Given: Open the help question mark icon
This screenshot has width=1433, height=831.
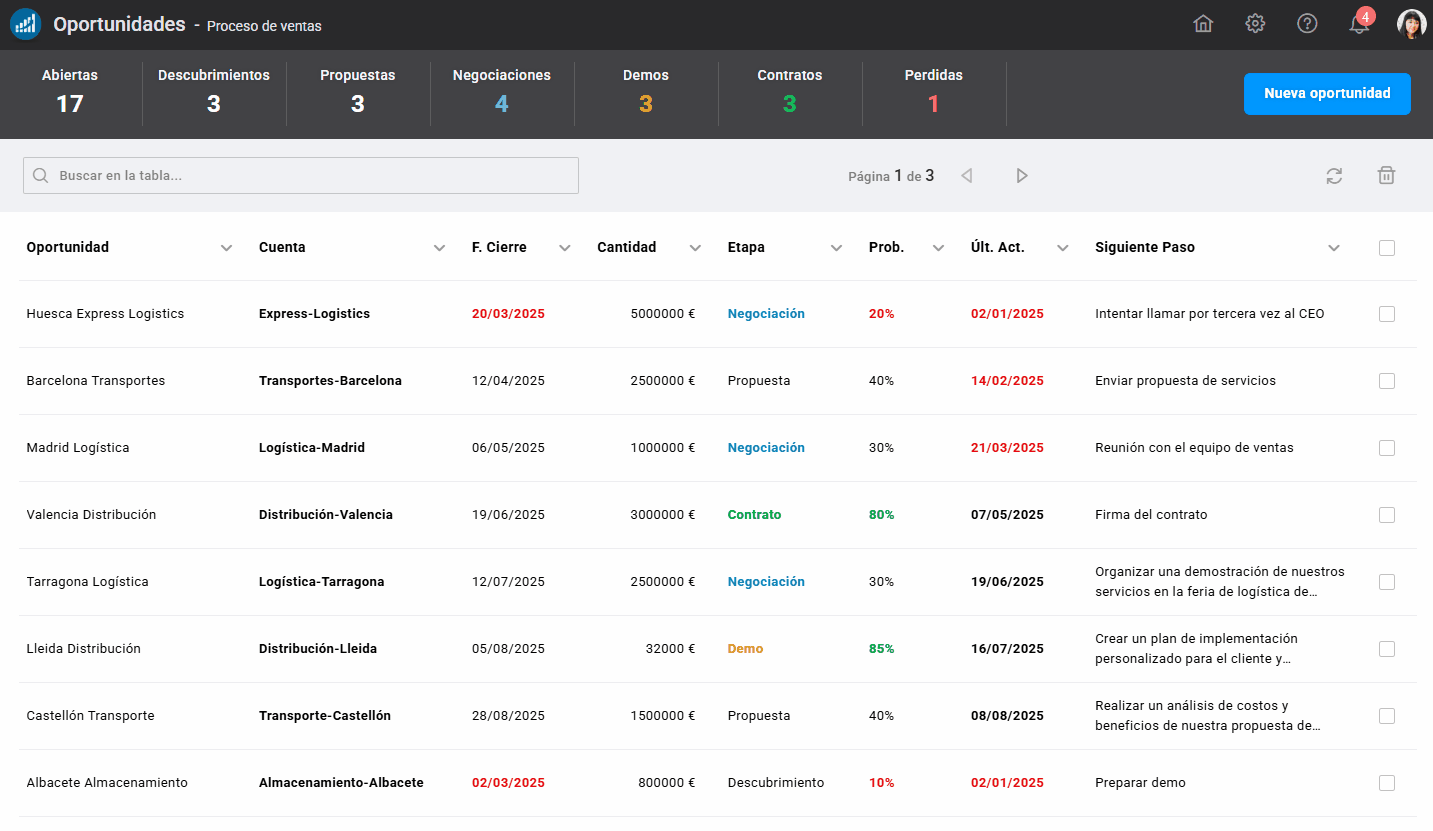Looking at the screenshot, I should click(1307, 23).
